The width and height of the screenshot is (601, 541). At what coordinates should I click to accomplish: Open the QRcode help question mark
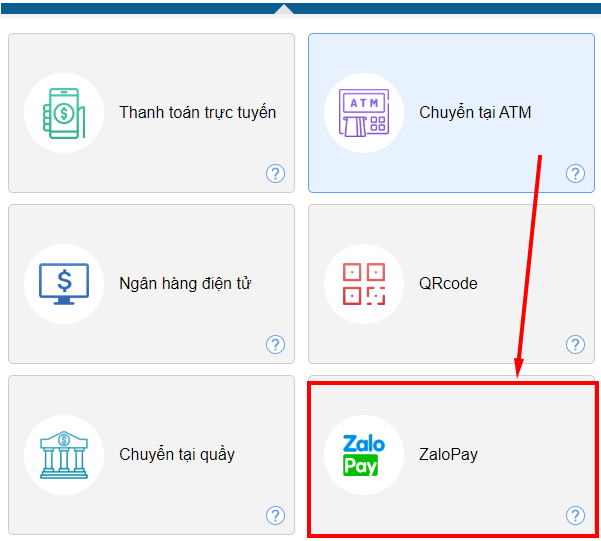[x=575, y=344]
